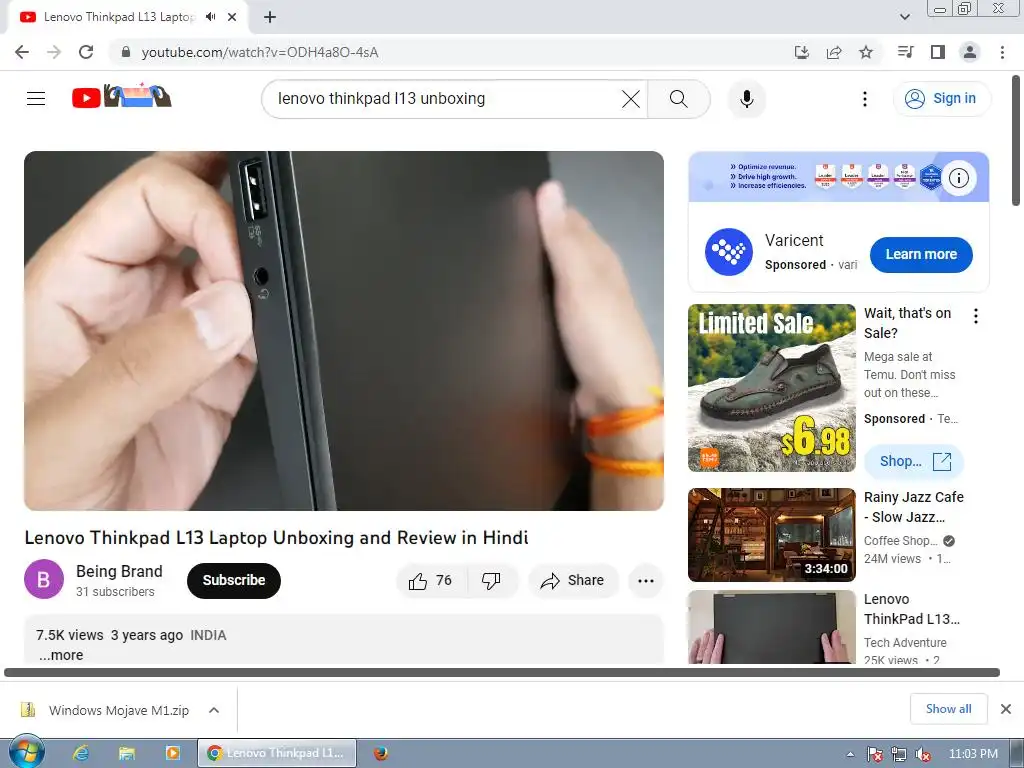Toggle Chrome side panel
The height and width of the screenshot is (768, 1024).
pos(938,52)
